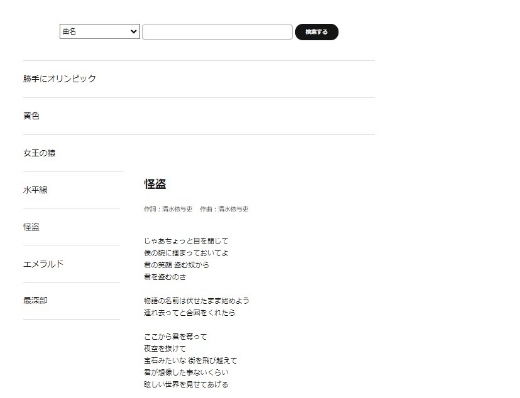Open the 曲名 search type dropdown
The width and height of the screenshot is (520, 398).
(x=99, y=32)
